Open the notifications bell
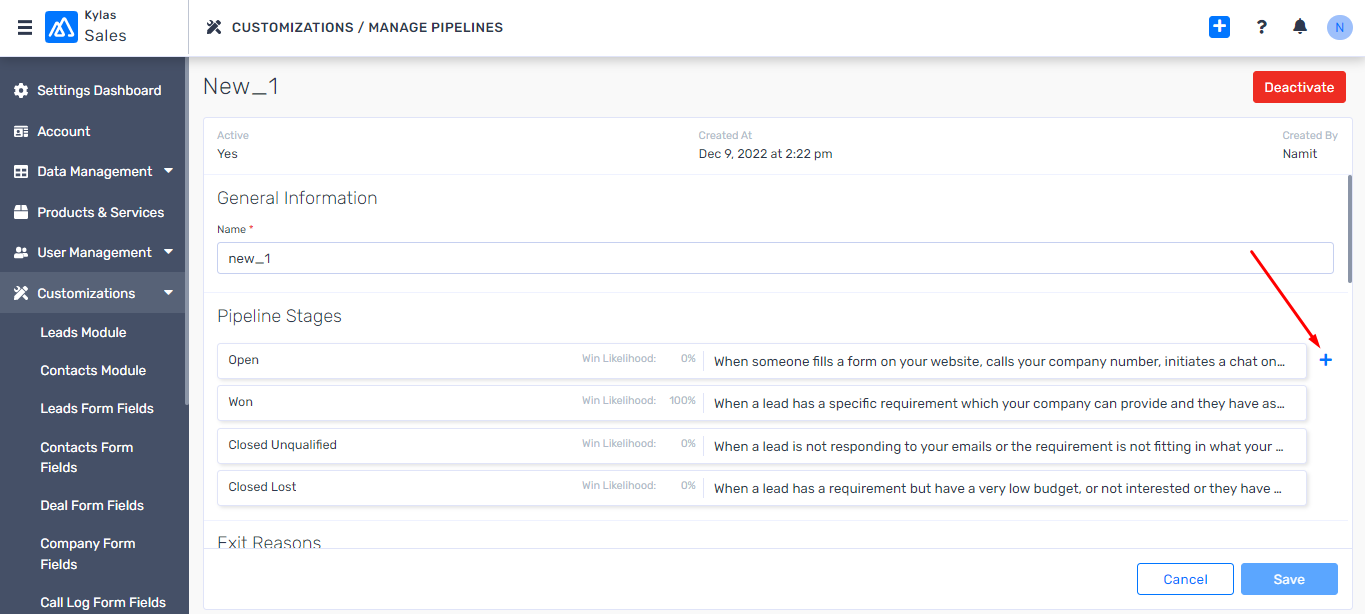 (1300, 27)
